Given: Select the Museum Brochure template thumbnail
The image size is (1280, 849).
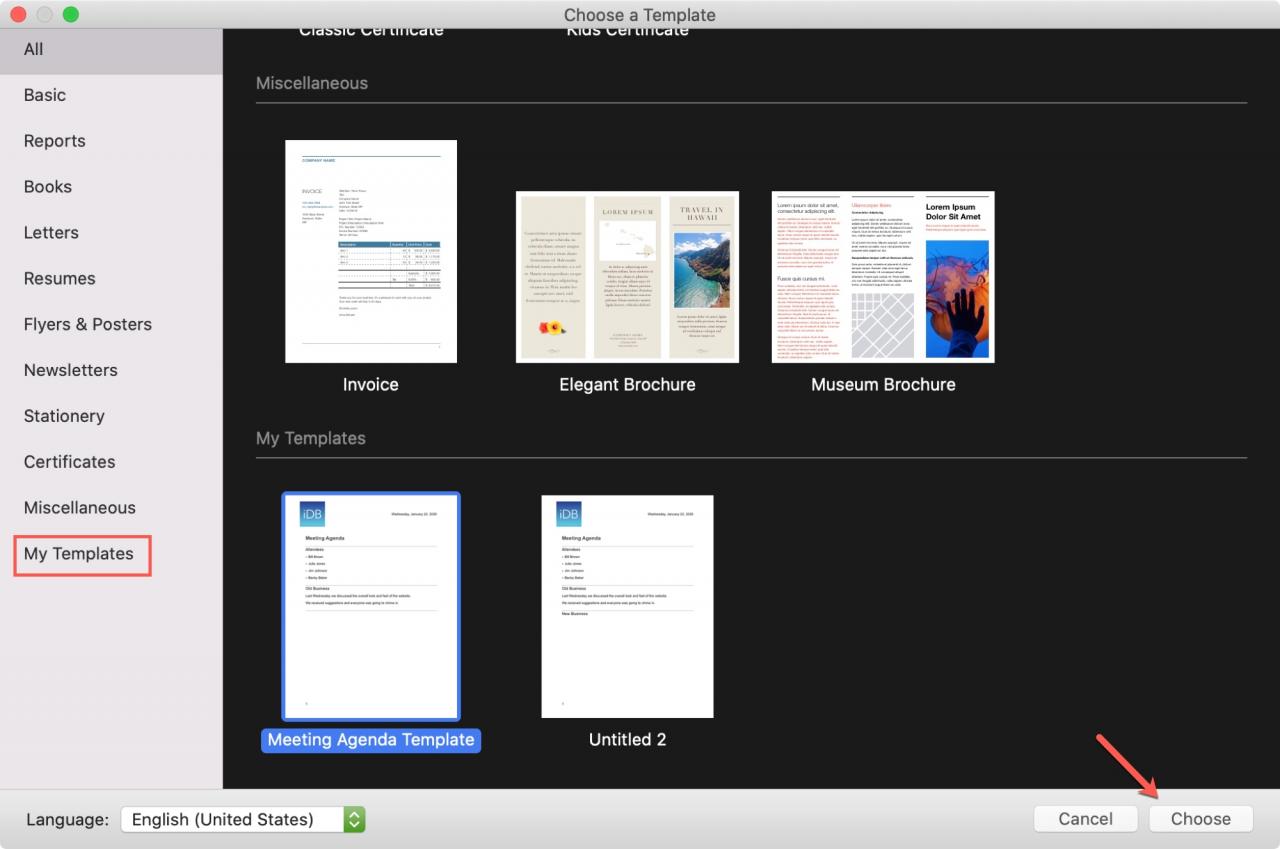Looking at the screenshot, I should click(883, 276).
